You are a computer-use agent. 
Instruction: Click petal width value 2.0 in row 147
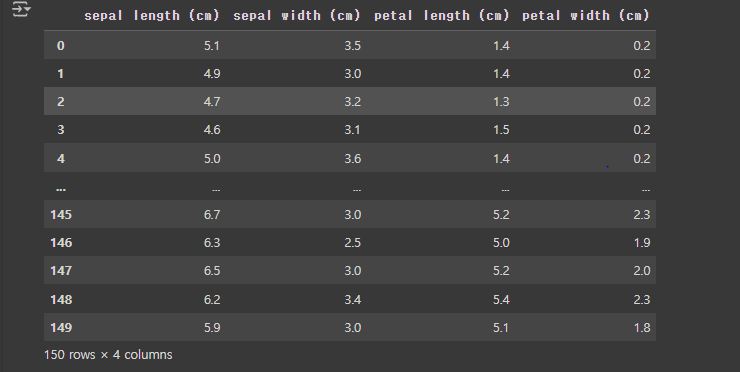(642, 271)
